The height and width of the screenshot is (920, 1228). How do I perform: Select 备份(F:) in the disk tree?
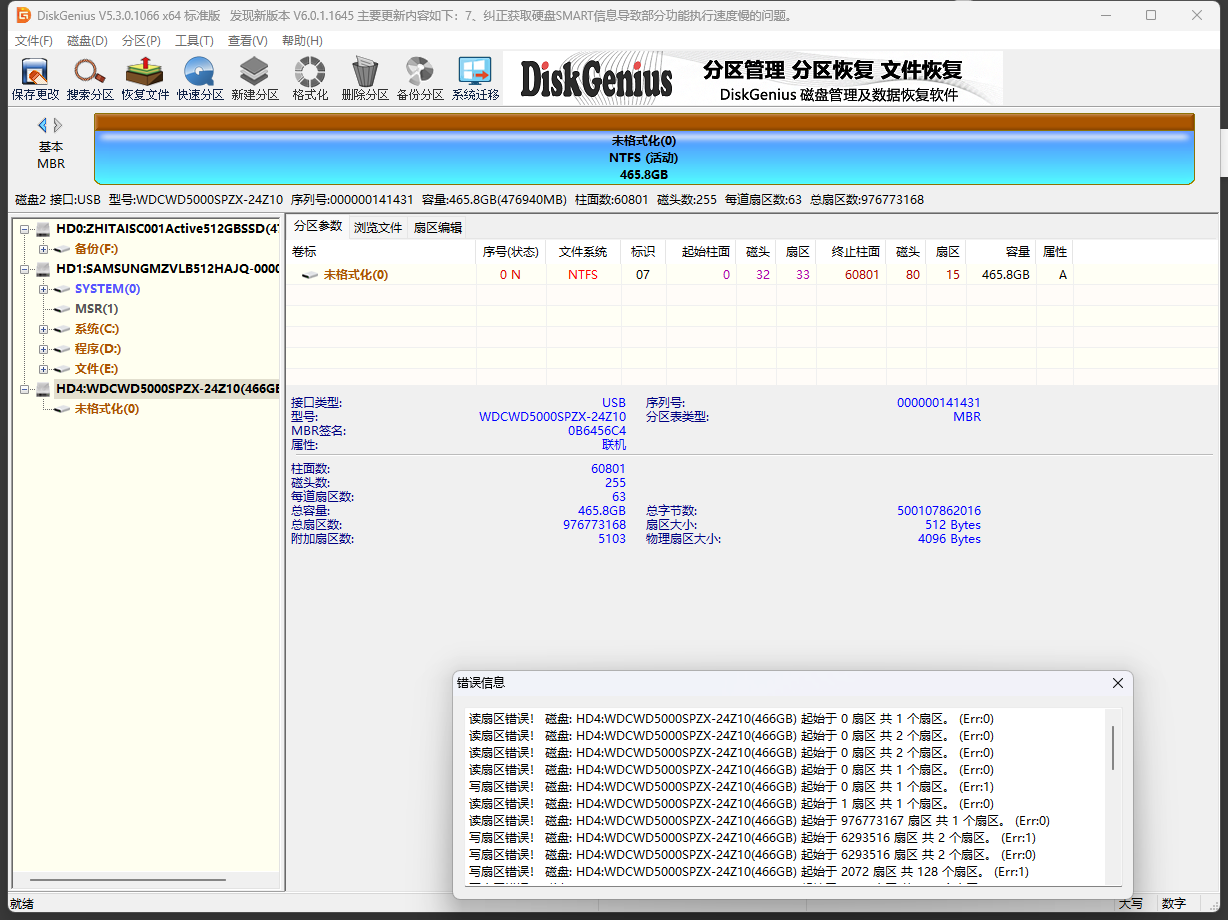click(96, 248)
